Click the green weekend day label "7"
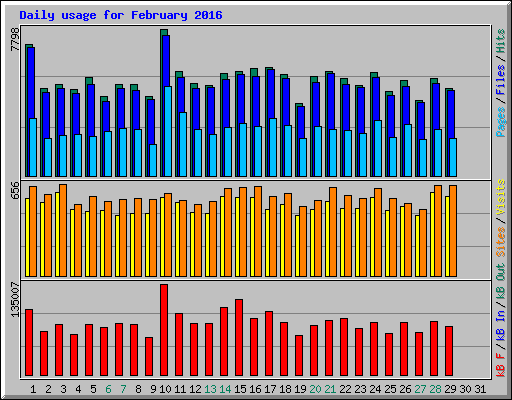512x400 pixels. (x=123, y=389)
